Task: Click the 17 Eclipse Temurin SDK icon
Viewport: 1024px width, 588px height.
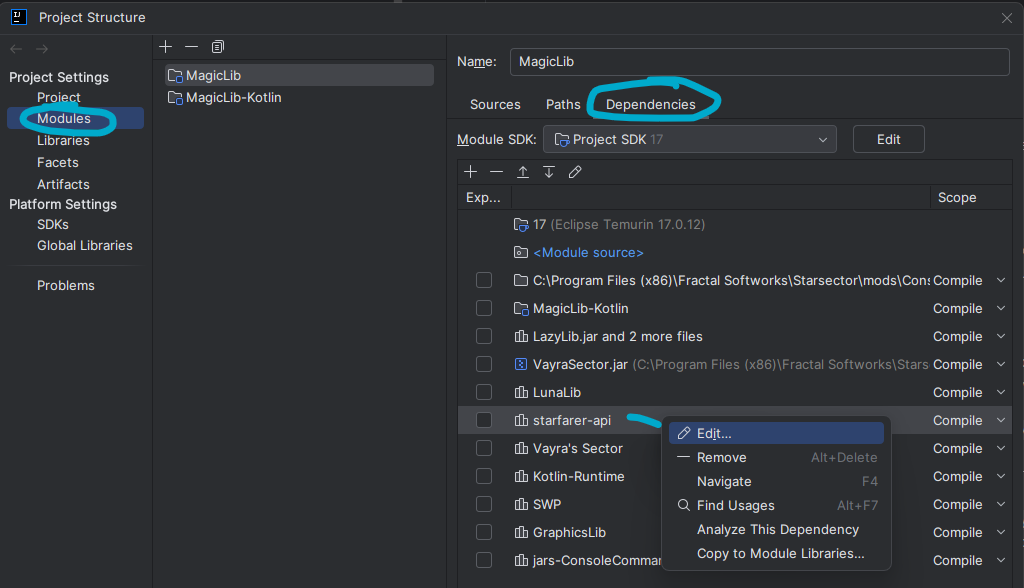Action: (x=520, y=225)
